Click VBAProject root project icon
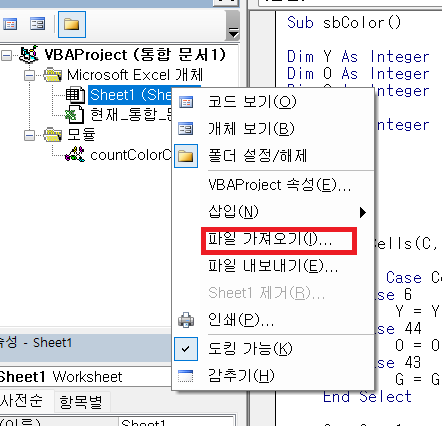 (x=29, y=54)
